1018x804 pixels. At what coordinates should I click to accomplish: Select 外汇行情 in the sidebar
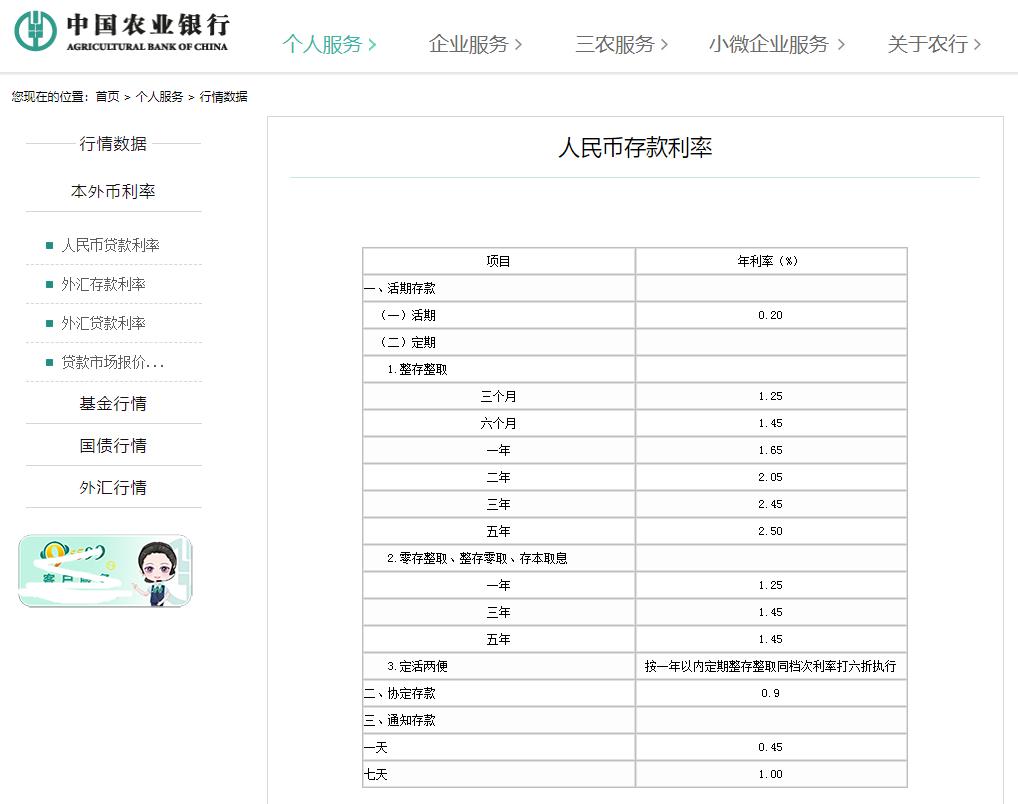[x=112, y=487]
